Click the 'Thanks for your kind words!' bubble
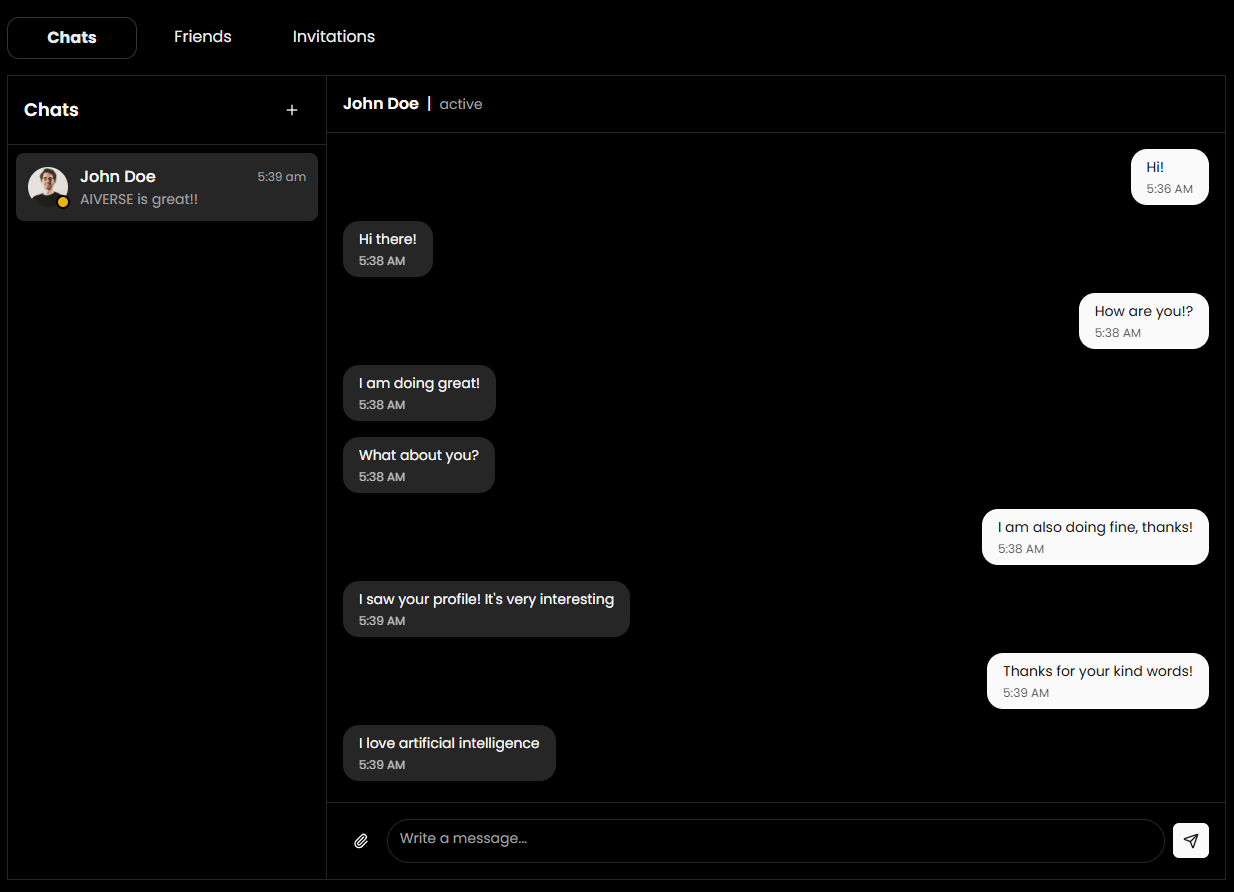Viewport: 1234px width, 892px height. click(x=1097, y=680)
